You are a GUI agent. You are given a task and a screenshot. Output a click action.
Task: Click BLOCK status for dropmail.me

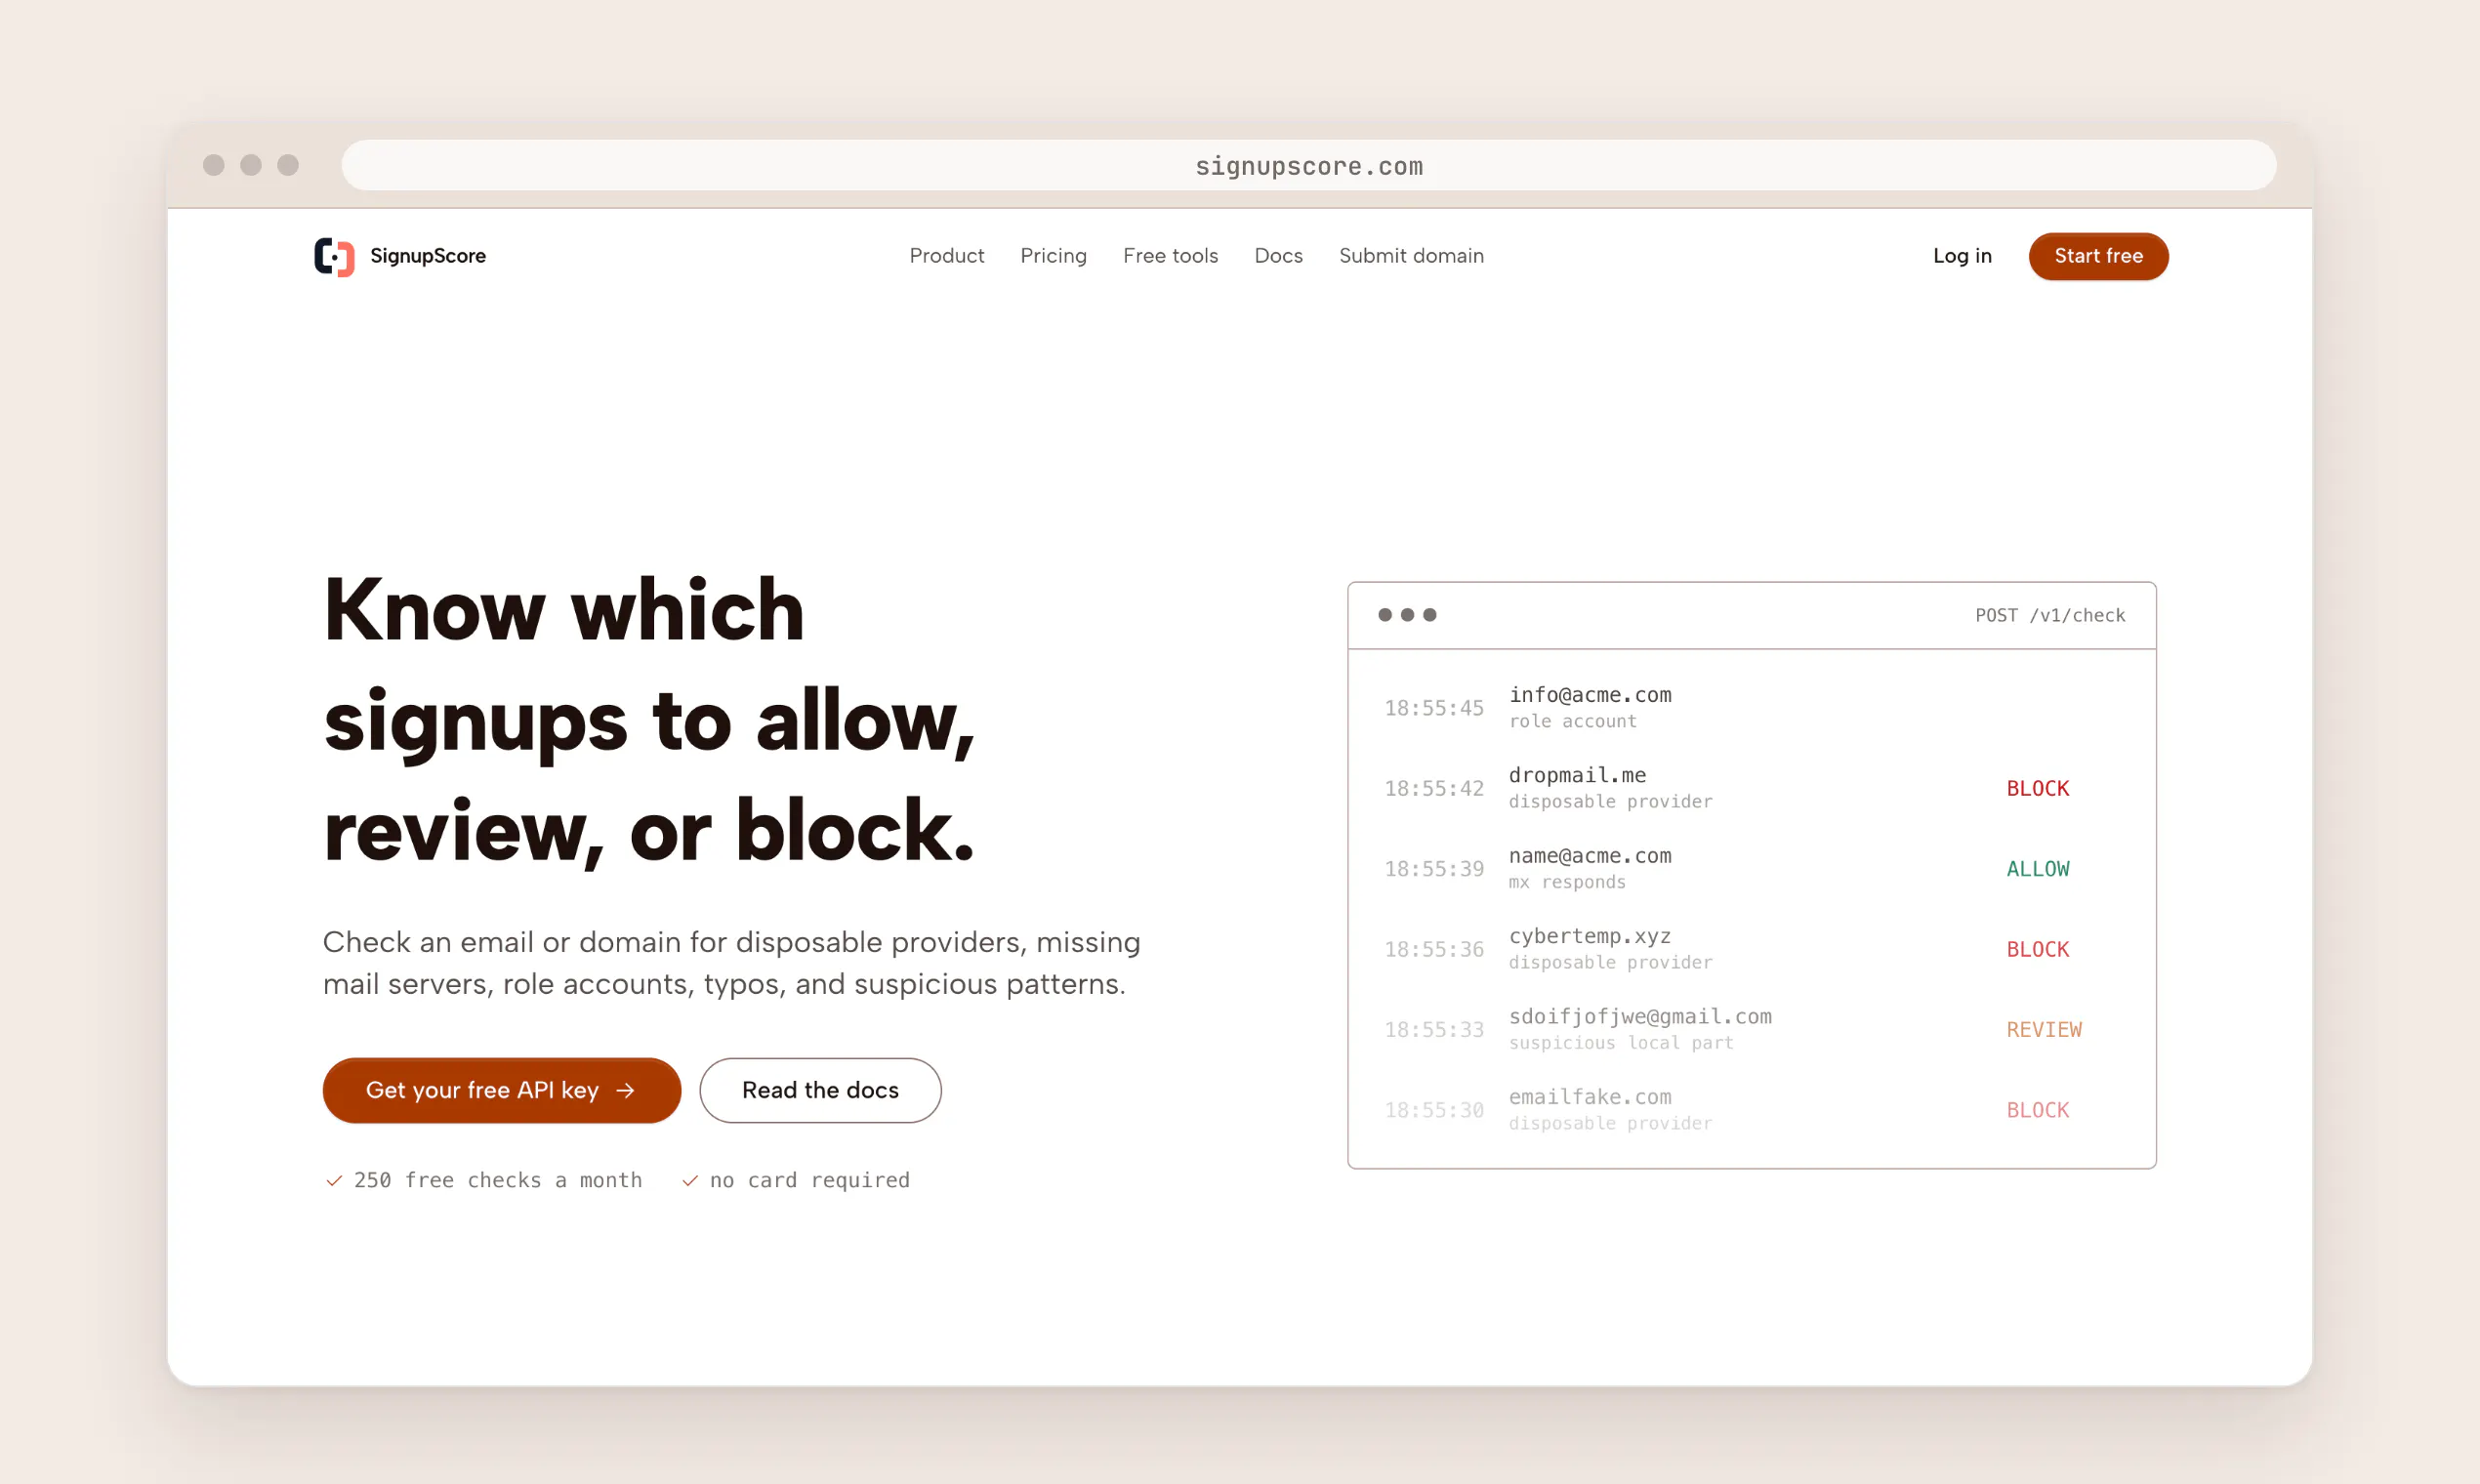point(2037,788)
